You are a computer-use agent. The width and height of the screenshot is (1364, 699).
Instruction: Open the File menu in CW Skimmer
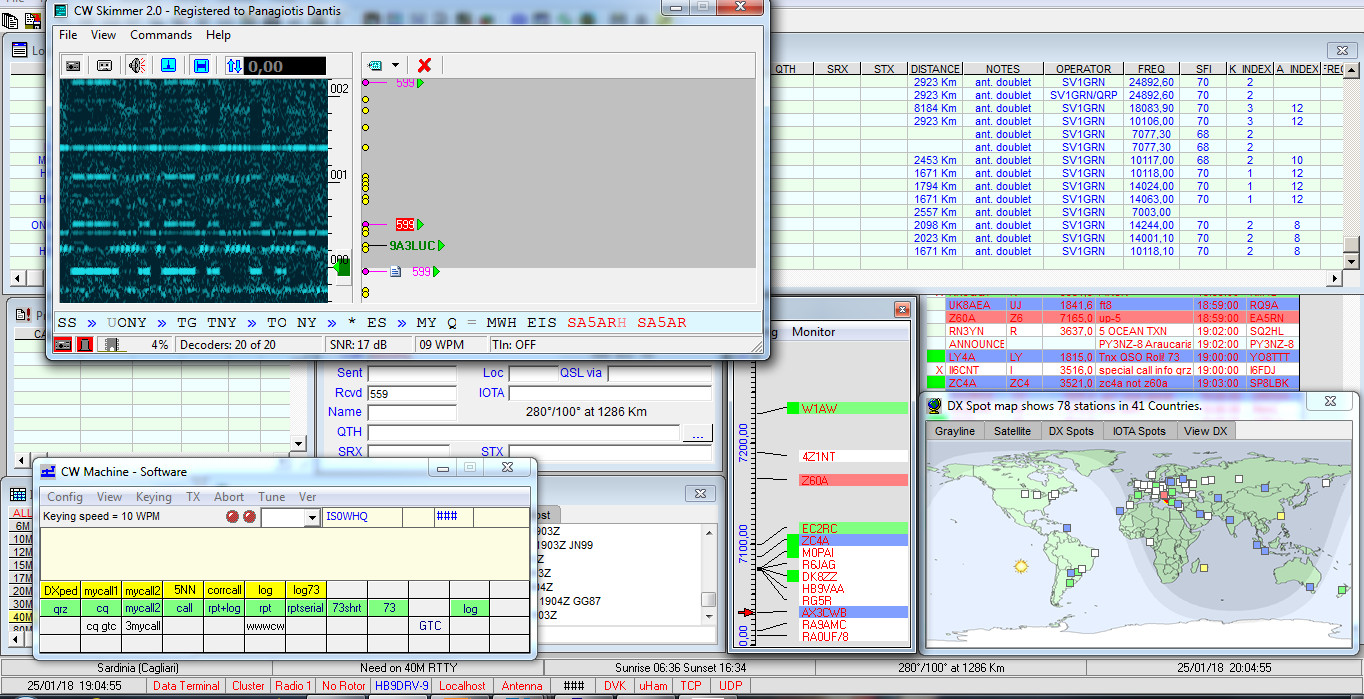68,35
